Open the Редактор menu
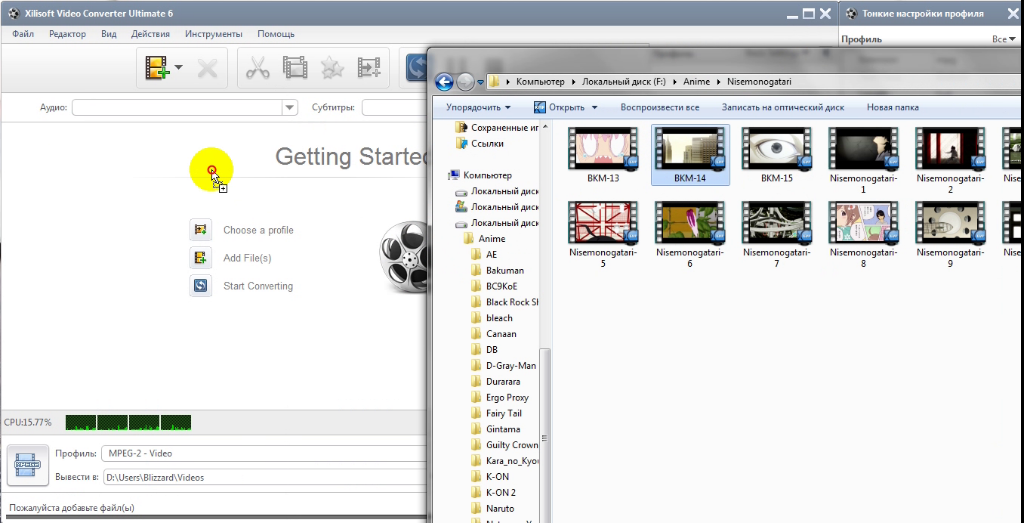This screenshot has height=523, width=1024. click(67, 34)
